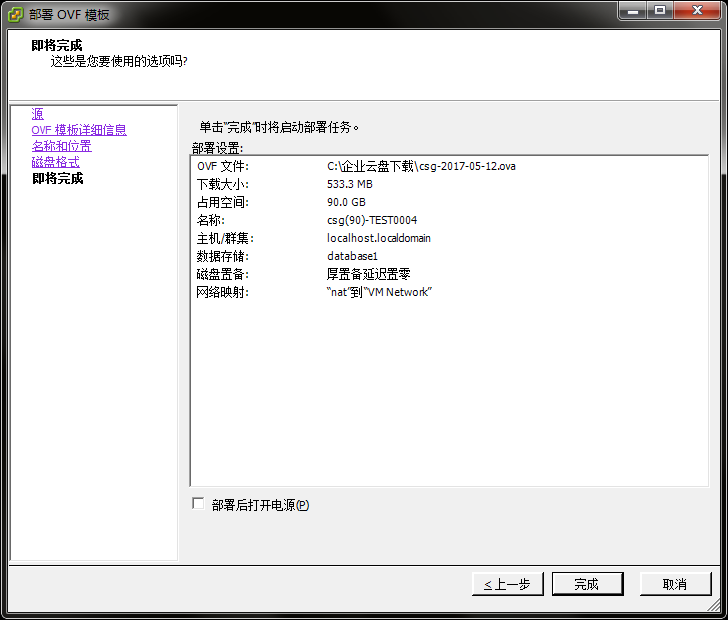Click the 主机/群集 label
728x620 pixels.
coord(225,238)
